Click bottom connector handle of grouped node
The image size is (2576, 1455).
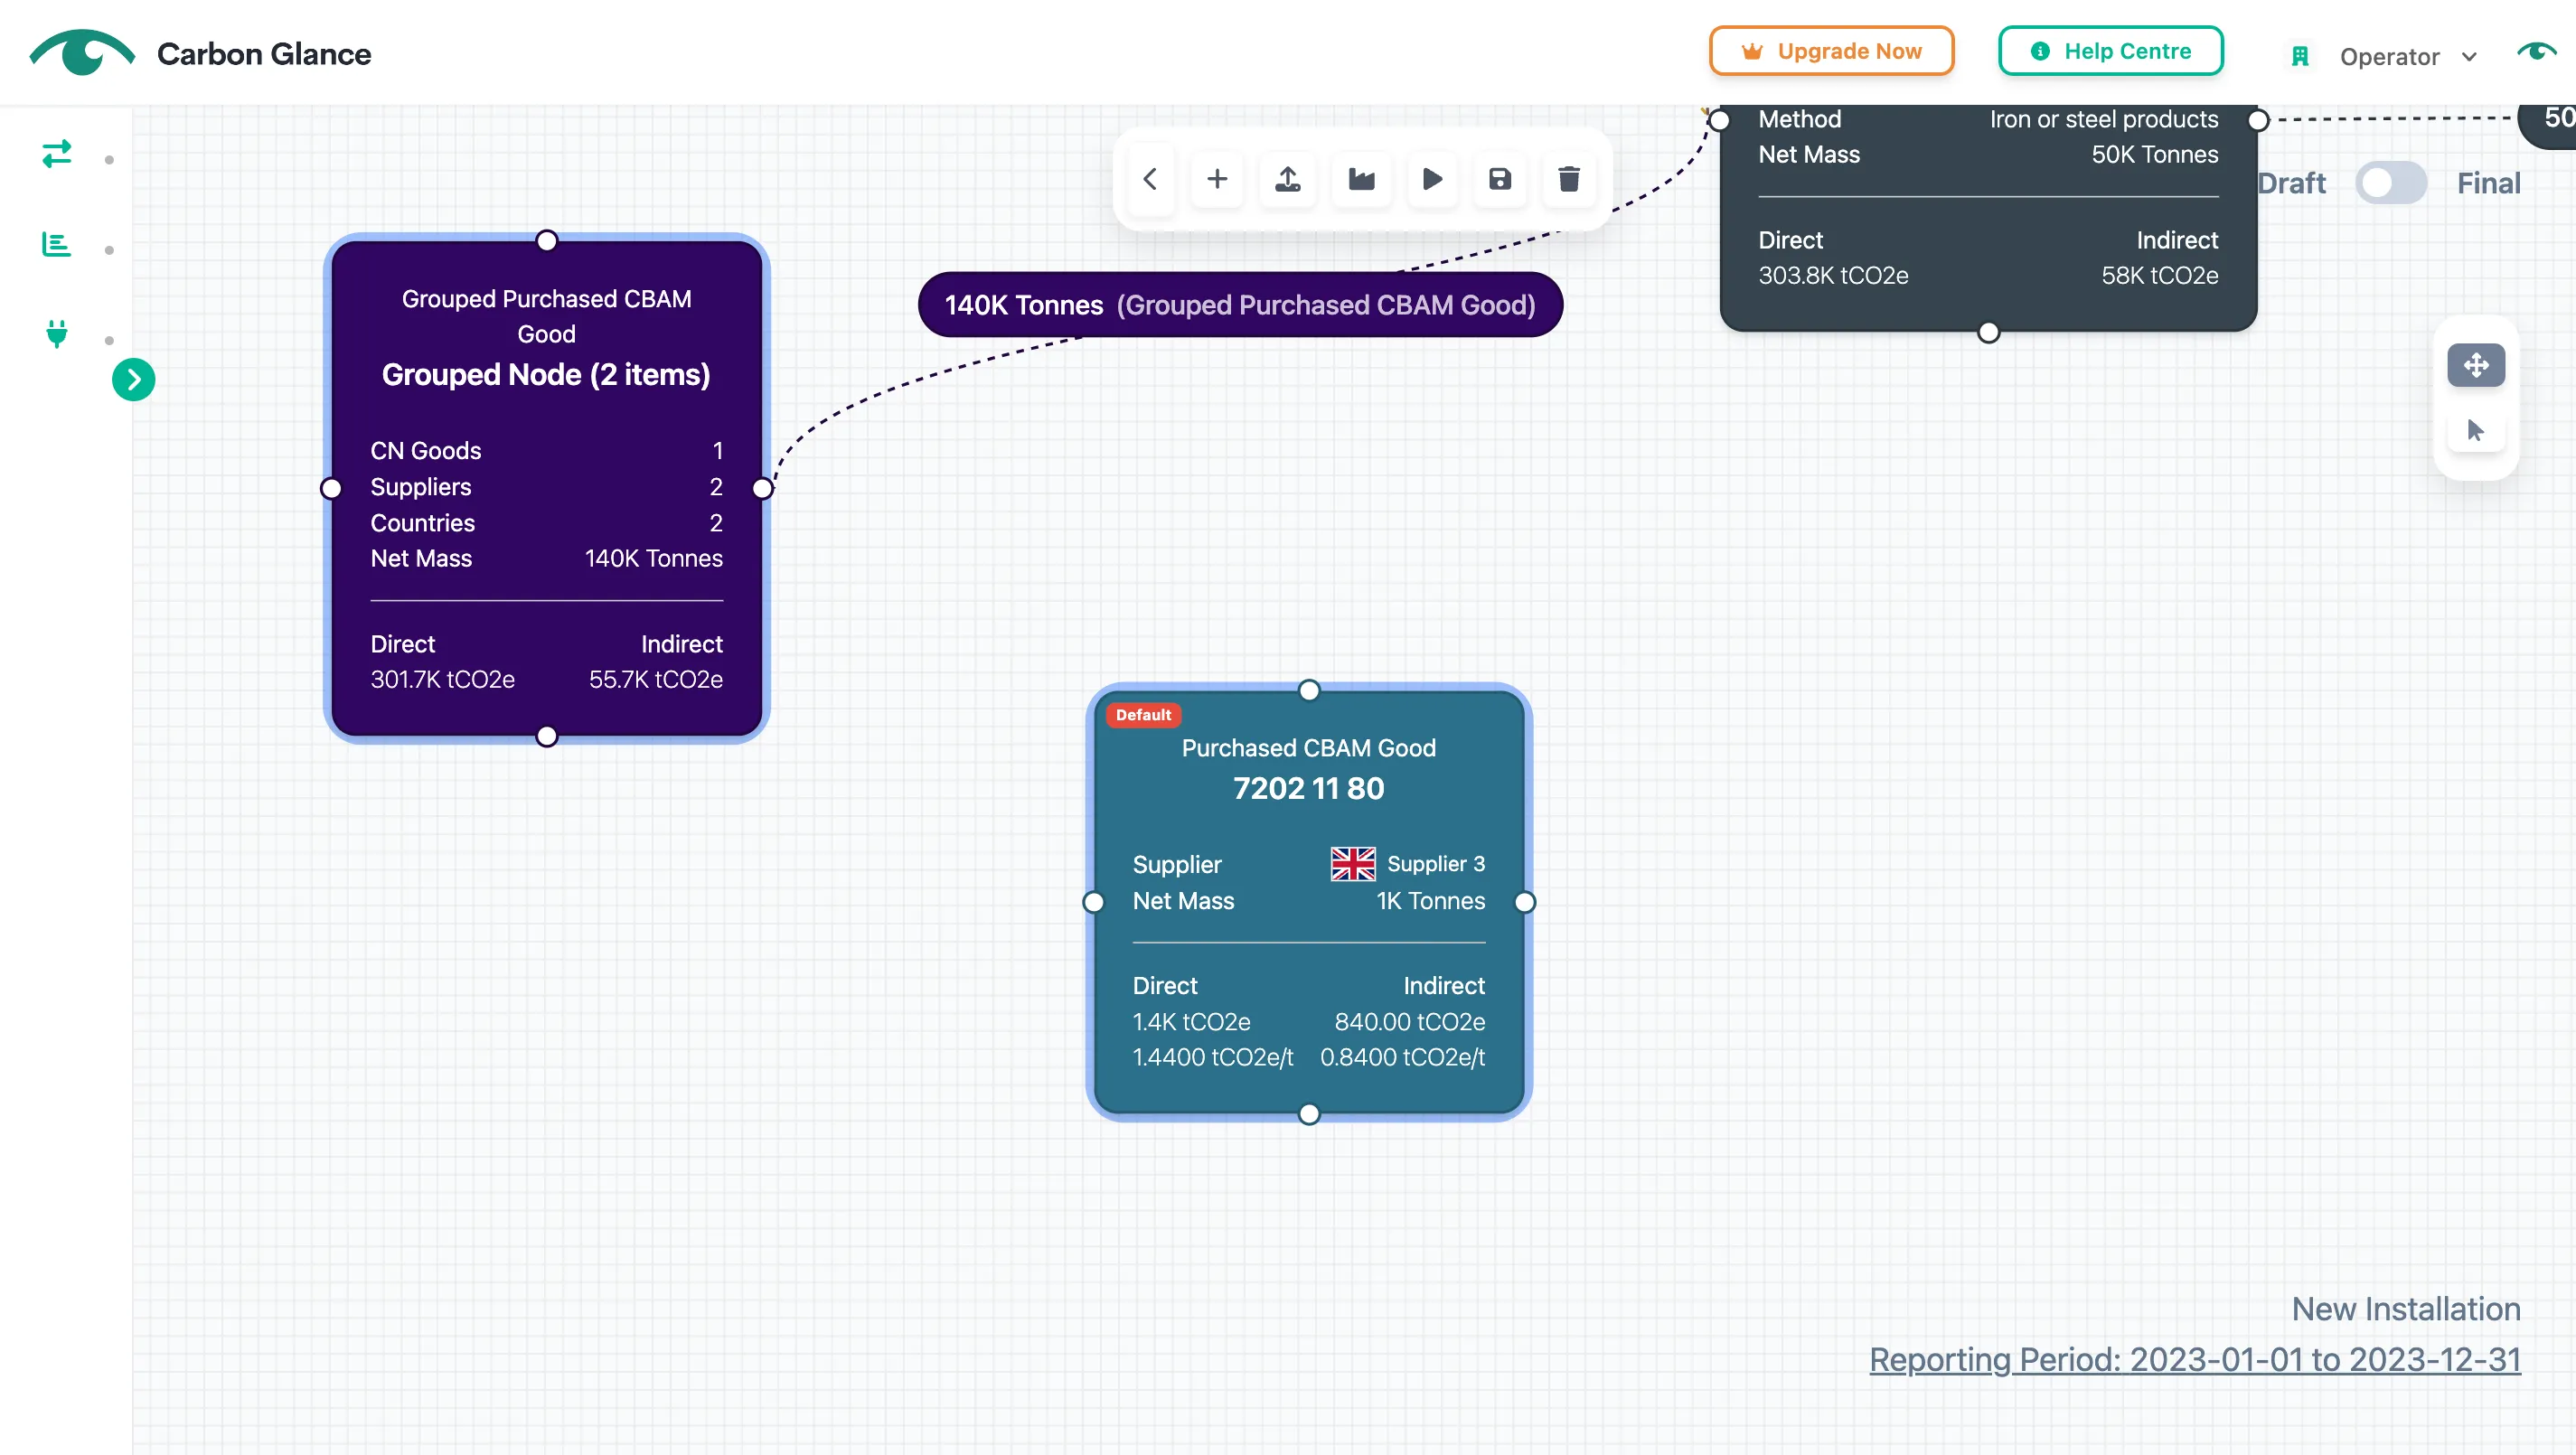point(546,737)
